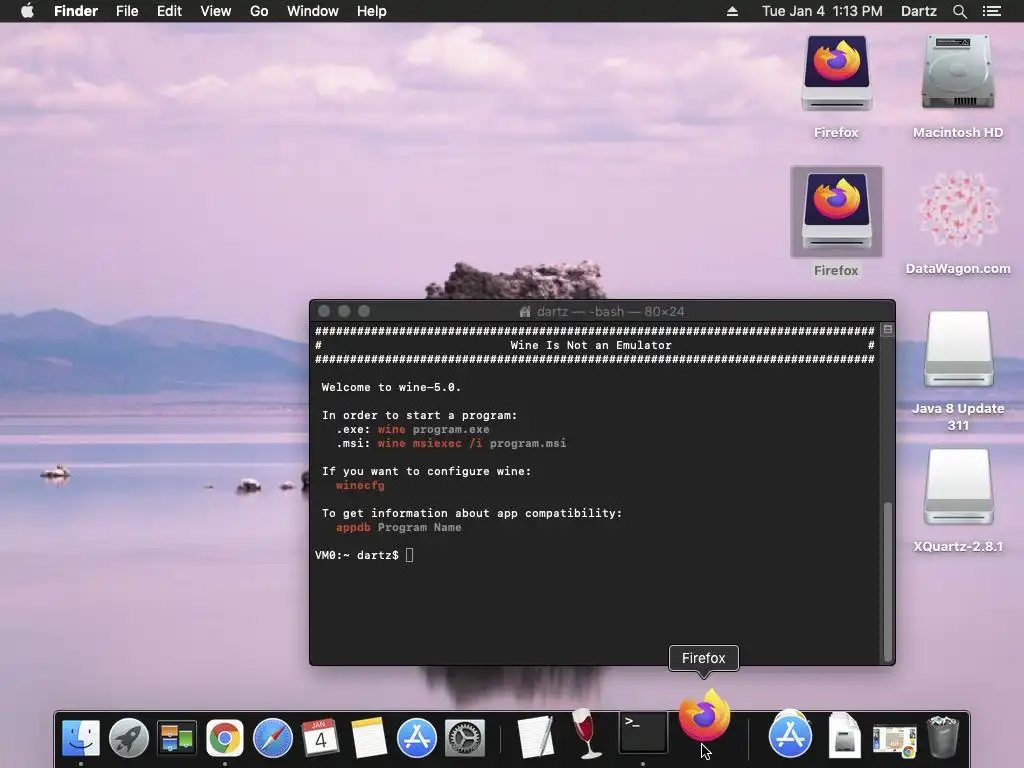
Task: Click the Terminal window scrollbar thumb
Action: point(888,581)
